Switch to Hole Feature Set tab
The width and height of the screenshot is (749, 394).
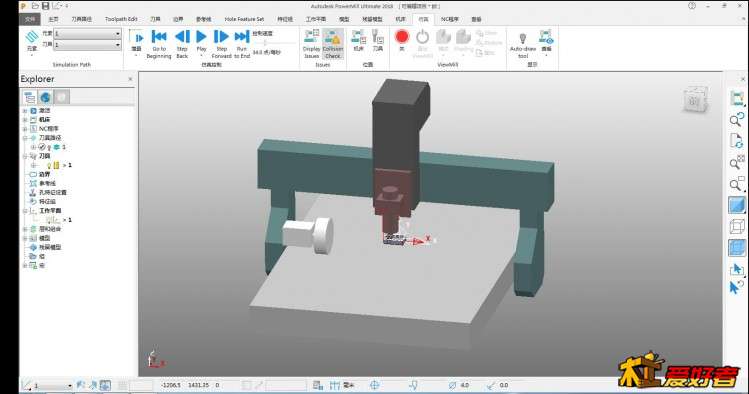tap(244, 19)
